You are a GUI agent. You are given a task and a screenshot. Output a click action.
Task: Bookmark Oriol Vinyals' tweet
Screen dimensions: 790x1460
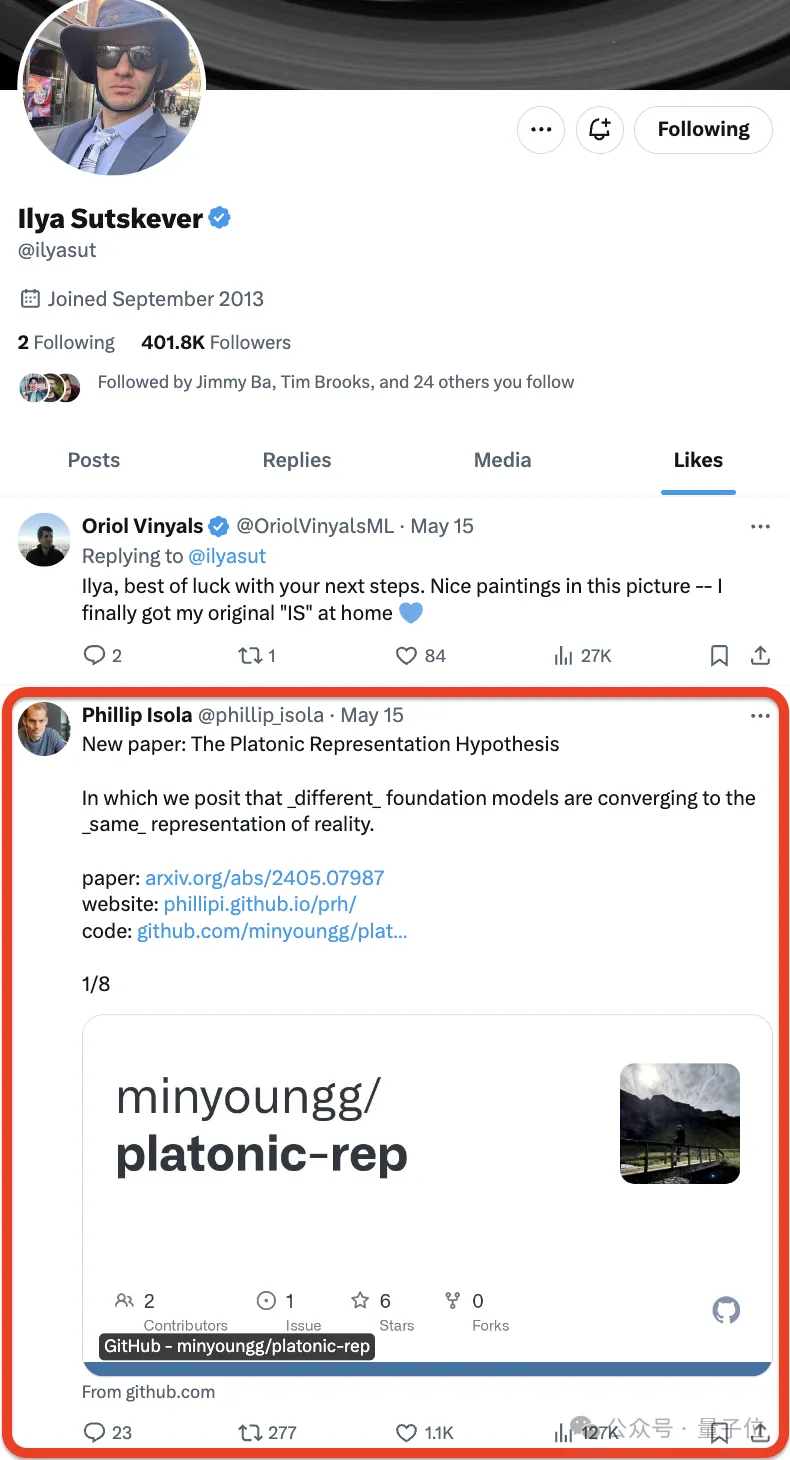coord(718,655)
